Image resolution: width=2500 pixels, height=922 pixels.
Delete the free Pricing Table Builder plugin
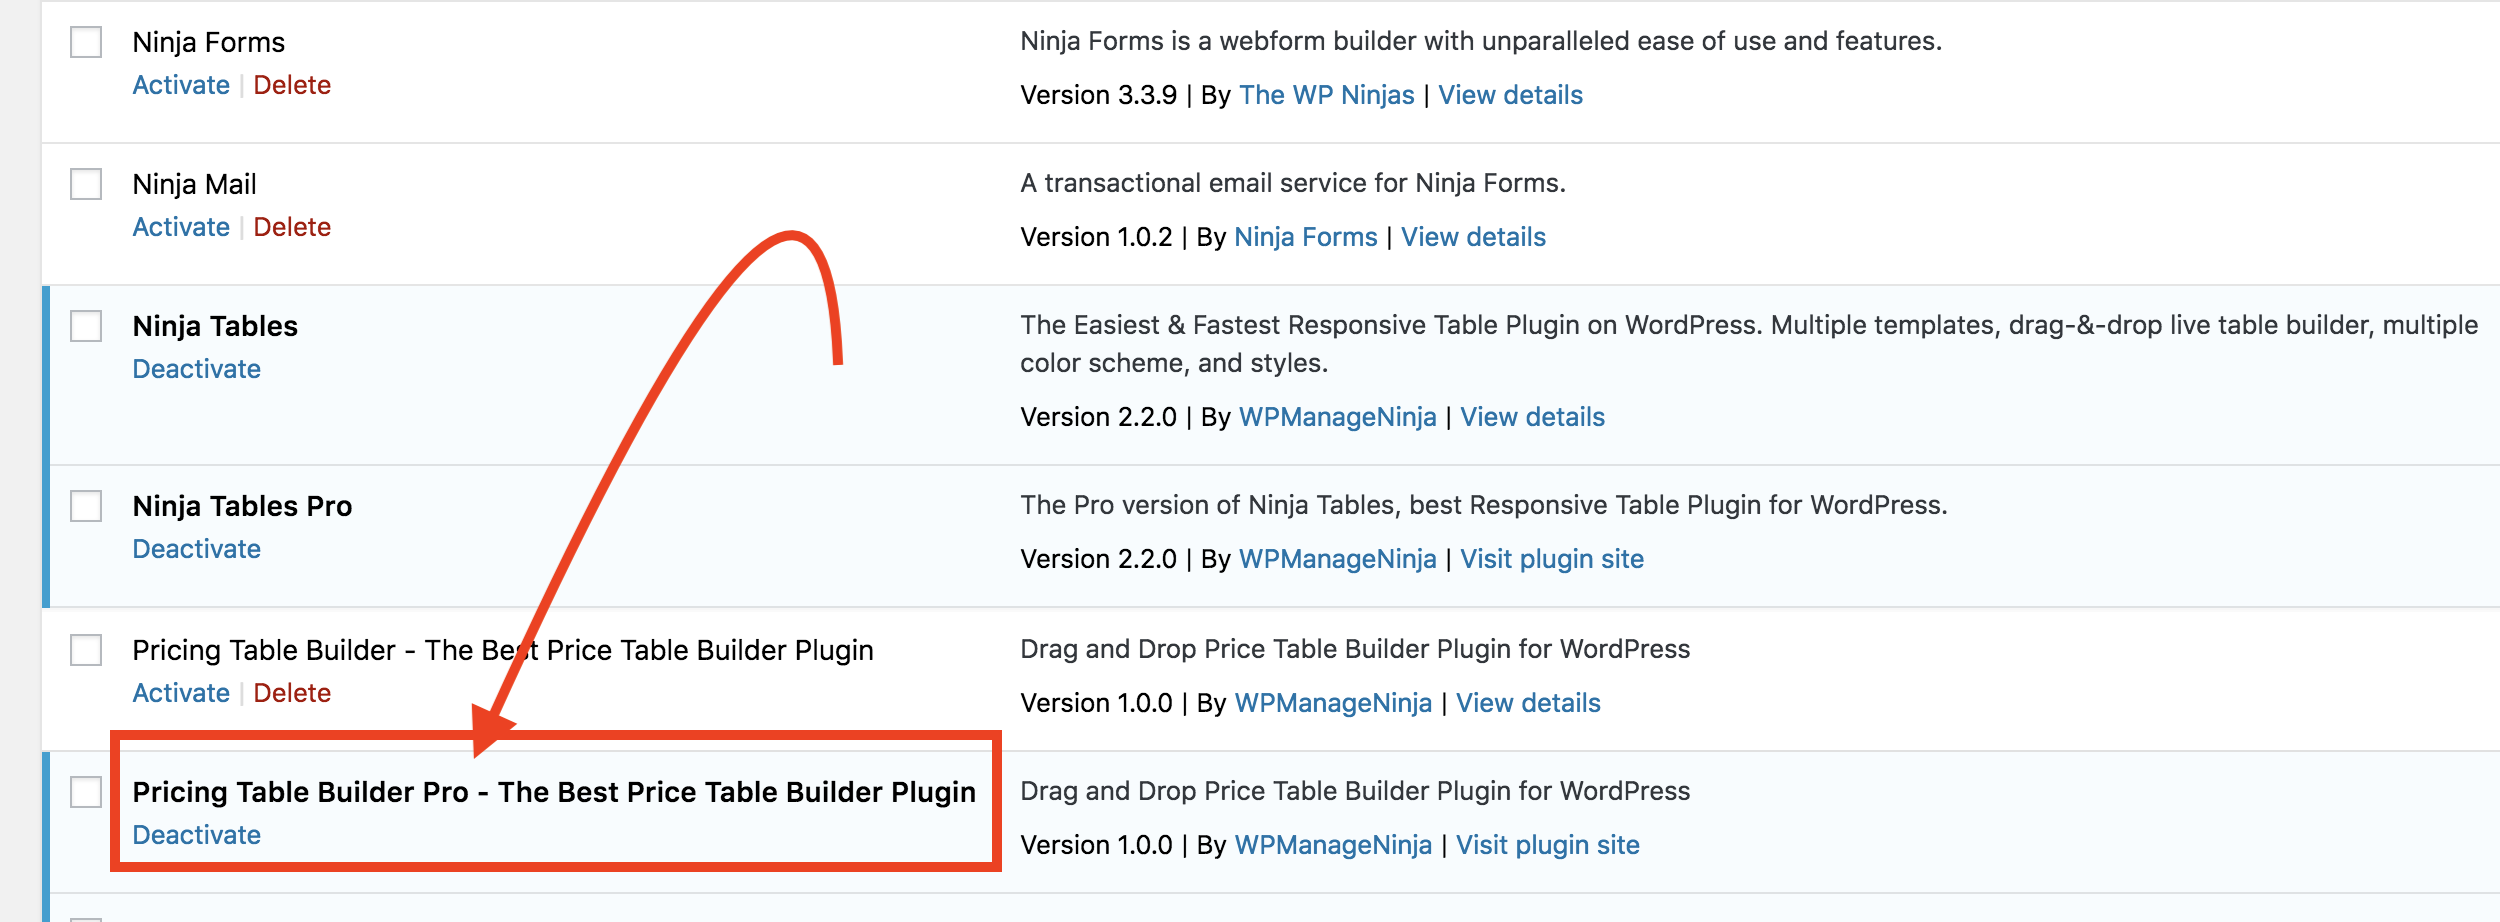[292, 693]
